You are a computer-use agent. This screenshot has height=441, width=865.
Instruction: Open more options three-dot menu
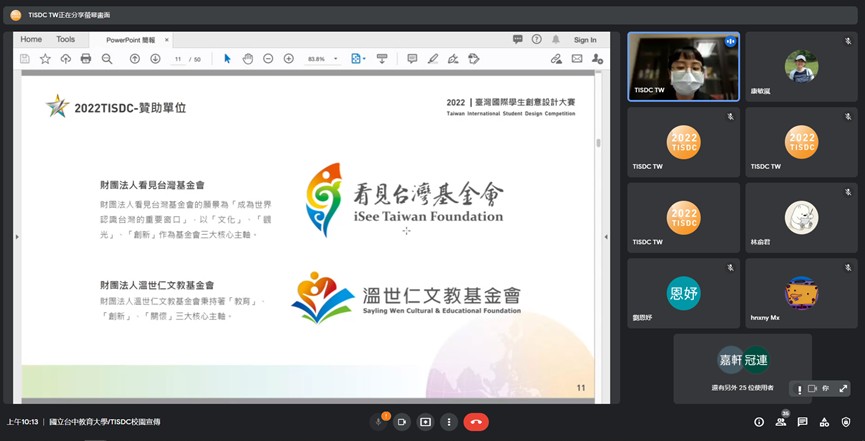pos(449,422)
